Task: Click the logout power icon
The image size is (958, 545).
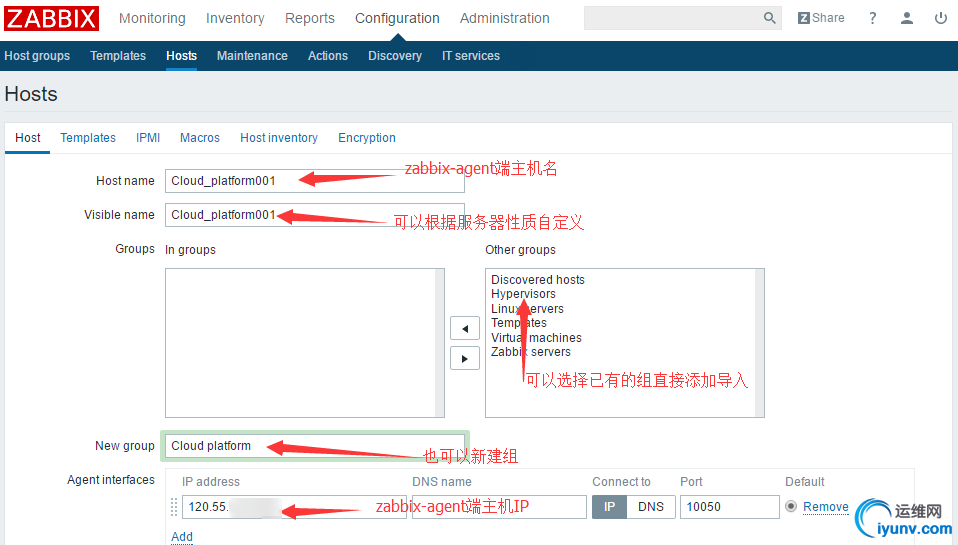Action: click(x=941, y=18)
